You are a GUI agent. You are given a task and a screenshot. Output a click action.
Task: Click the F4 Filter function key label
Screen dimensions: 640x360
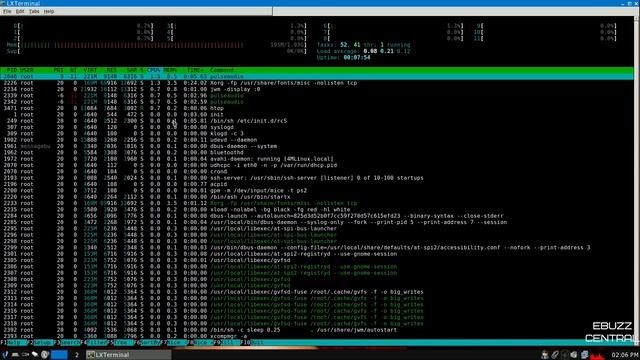pos(94,342)
